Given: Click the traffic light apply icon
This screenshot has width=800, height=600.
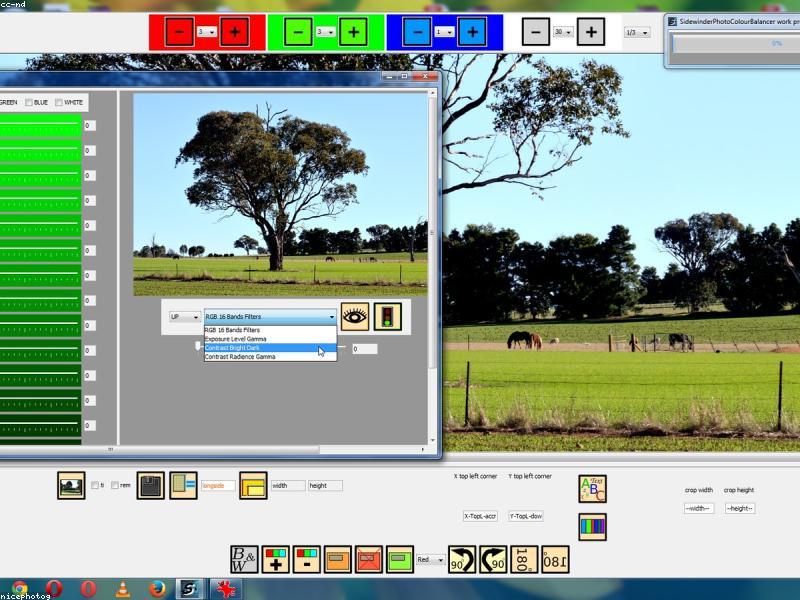Looking at the screenshot, I should pos(388,316).
